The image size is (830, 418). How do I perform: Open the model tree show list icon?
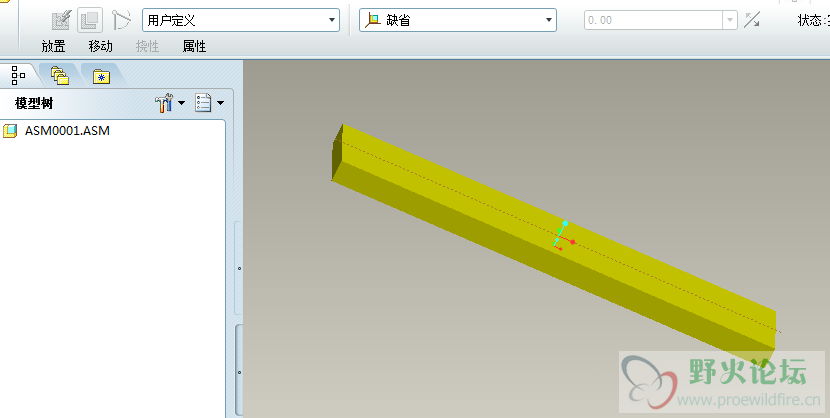point(203,103)
